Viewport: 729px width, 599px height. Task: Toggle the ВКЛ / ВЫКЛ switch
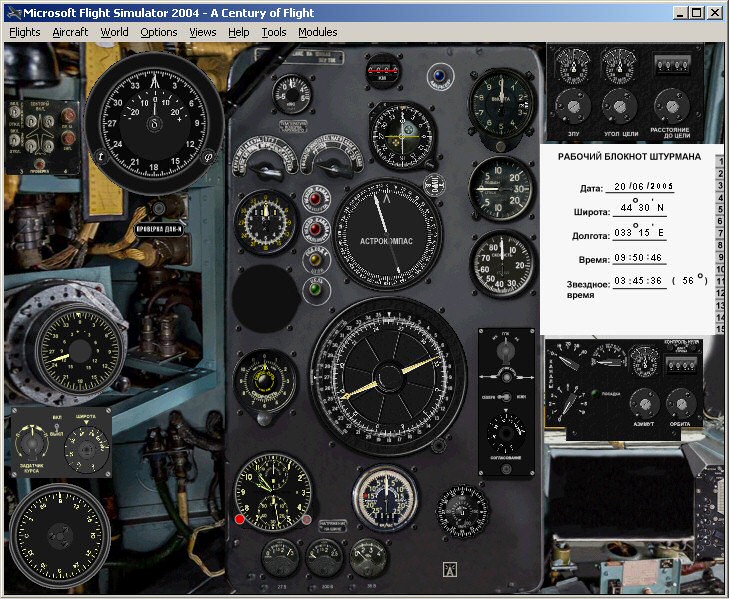pyautogui.click(x=57, y=428)
